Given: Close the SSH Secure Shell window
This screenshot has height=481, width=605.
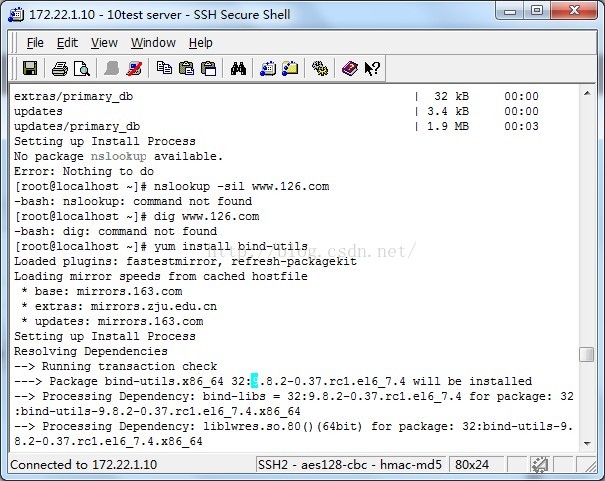Looking at the screenshot, I should [574, 11].
